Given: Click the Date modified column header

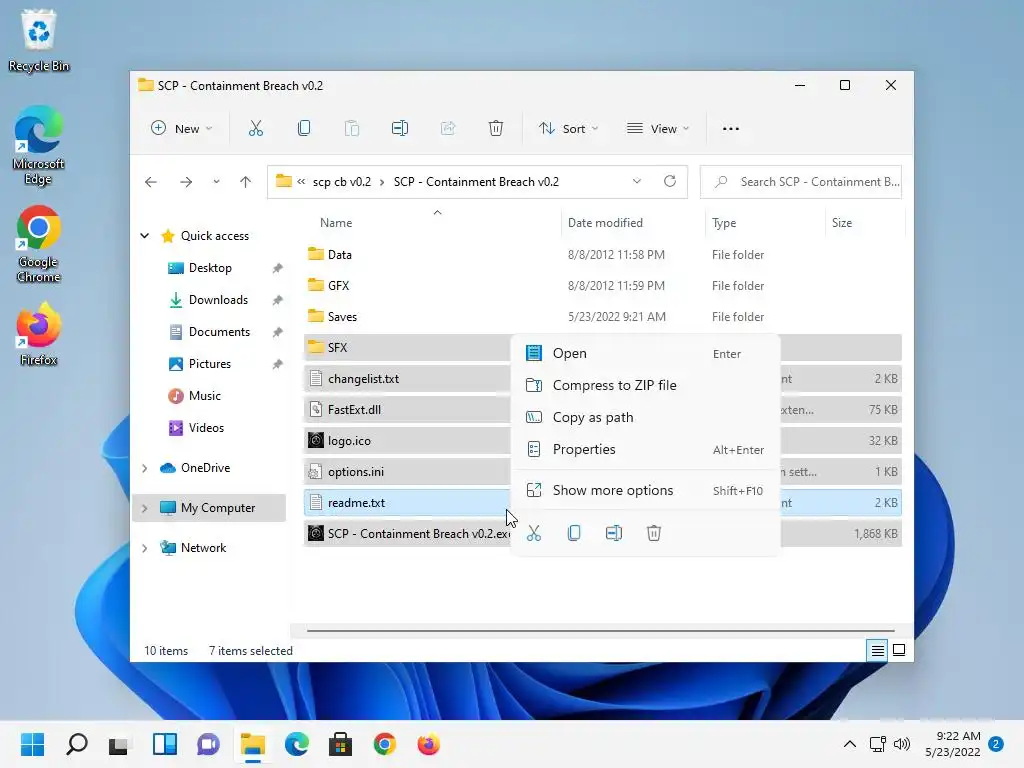Looking at the screenshot, I should click(x=632, y=223).
